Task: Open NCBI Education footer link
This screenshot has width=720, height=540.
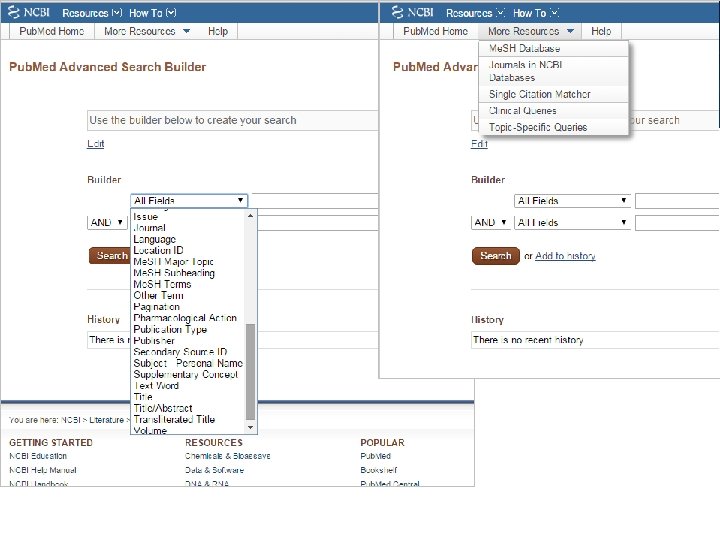Action: [x=38, y=456]
